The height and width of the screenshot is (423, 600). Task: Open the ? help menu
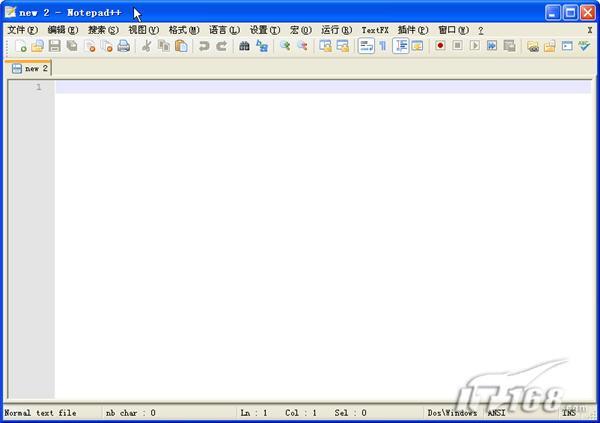pos(481,30)
